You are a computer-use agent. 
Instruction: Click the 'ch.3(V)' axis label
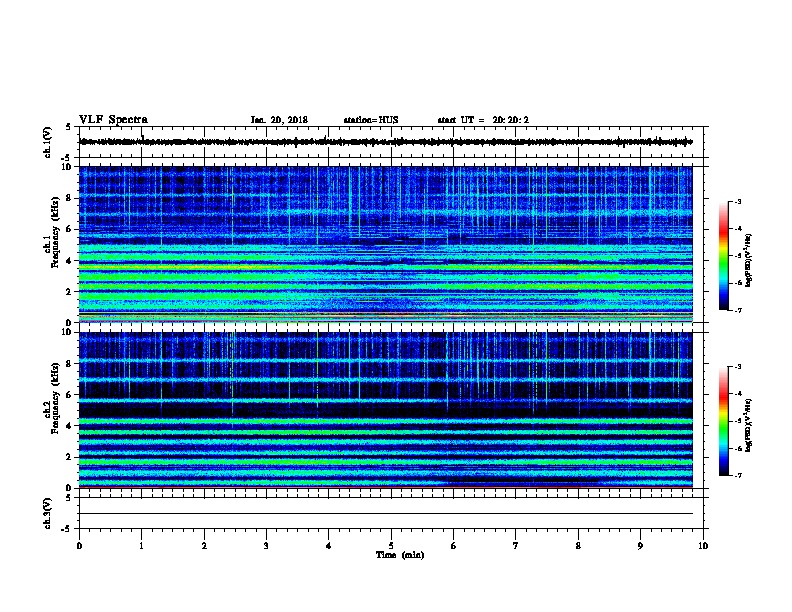click(47, 513)
